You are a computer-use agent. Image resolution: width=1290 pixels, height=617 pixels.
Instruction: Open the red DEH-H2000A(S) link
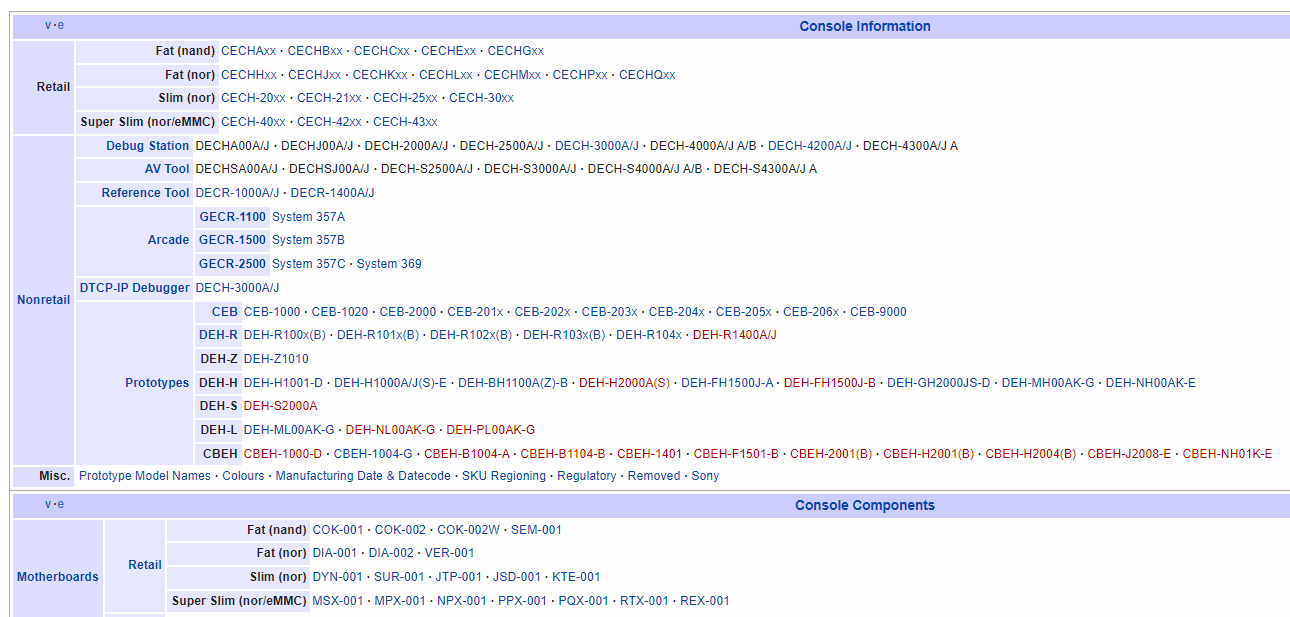click(x=625, y=383)
